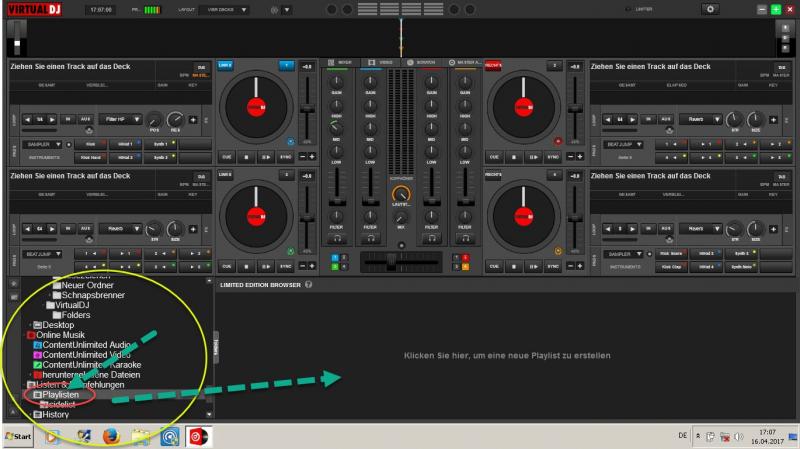Click pitch minus on top-left deck
The width and height of the screenshot is (800, 449).
pos(303,157)
